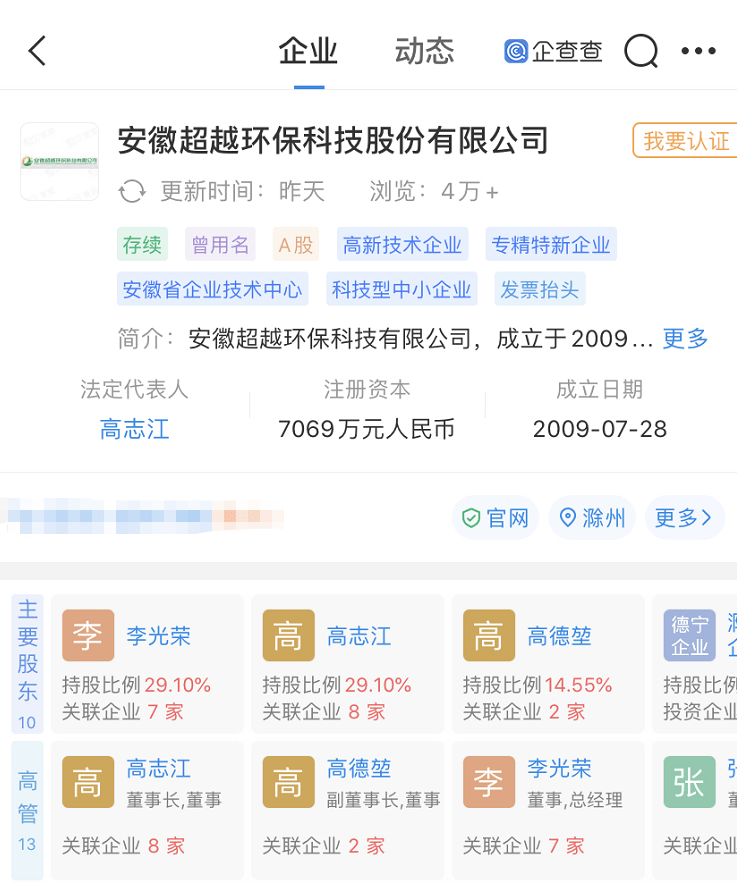Viewport: 737px width, 886px height.
Task: Tap the location pin icon on 滁州
Action: [x=567, y=518]
